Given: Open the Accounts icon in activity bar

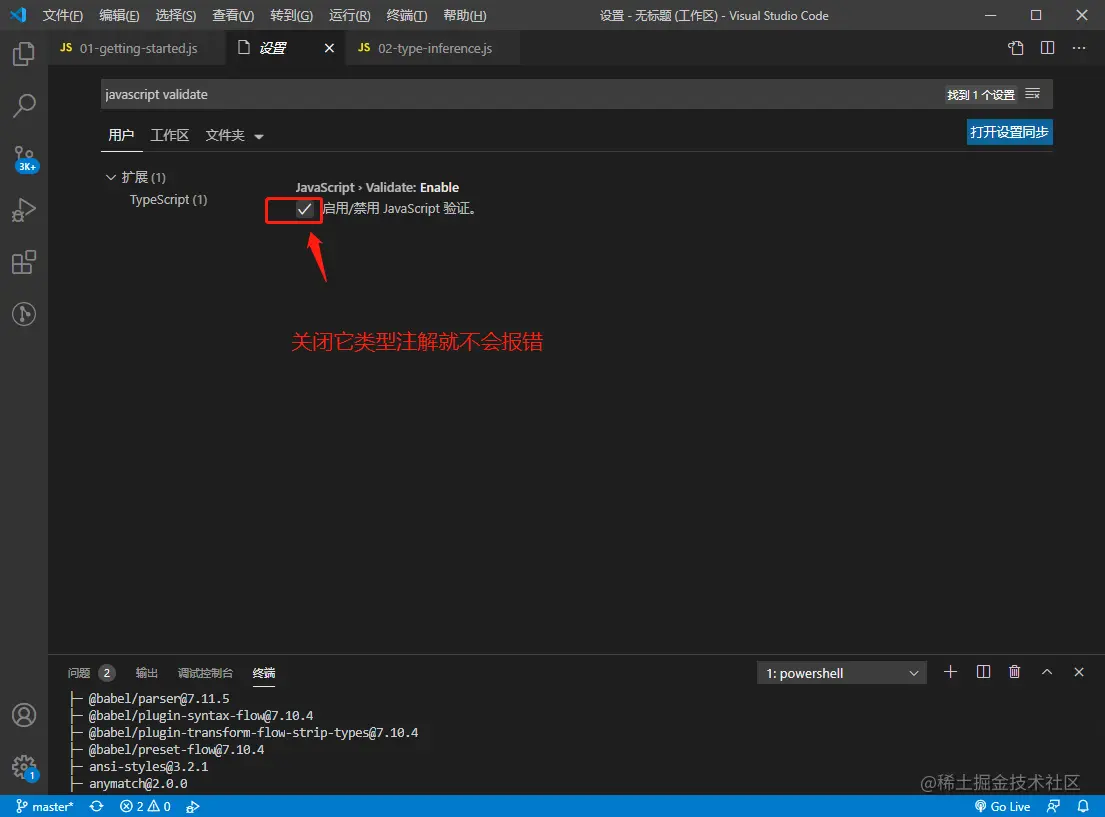Looking at the screenshot, I should point(24,715).
